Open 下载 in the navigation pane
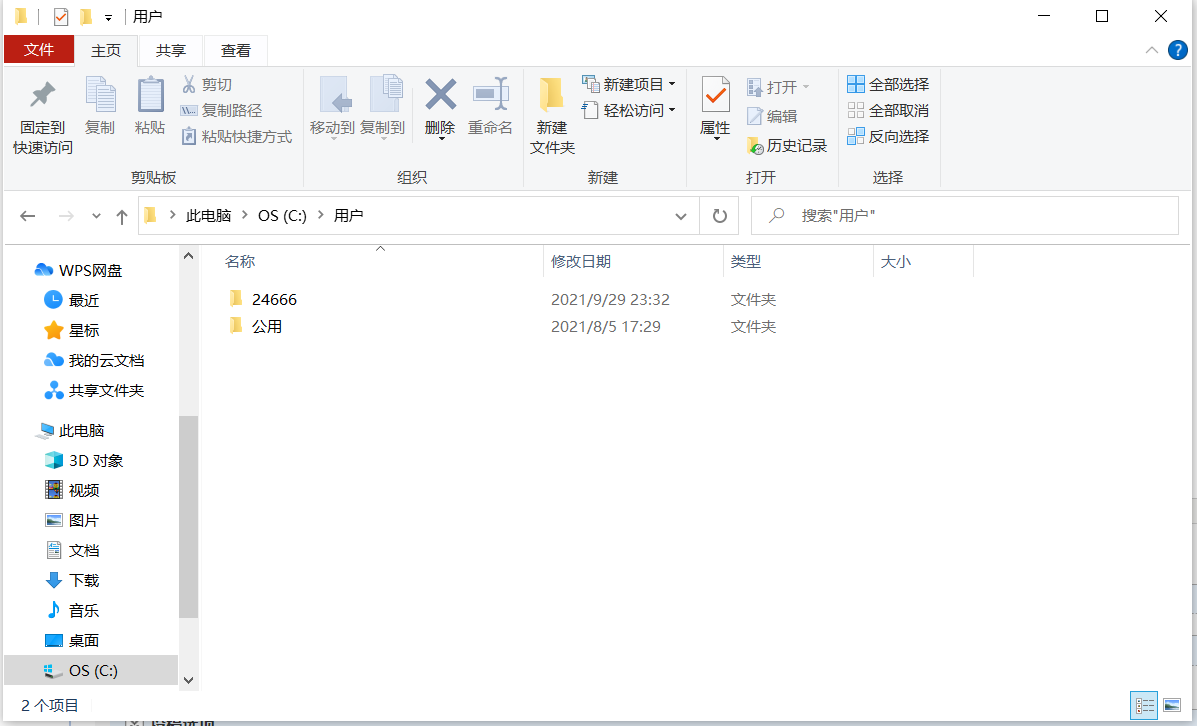 [x=73, y=580]
